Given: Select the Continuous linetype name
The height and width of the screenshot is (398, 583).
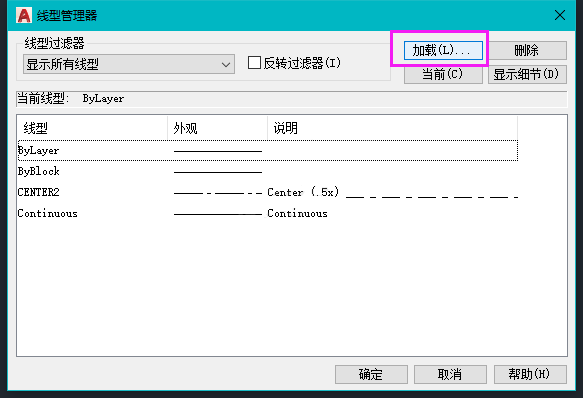Looking at the screenshot, I should pos(48,214).
